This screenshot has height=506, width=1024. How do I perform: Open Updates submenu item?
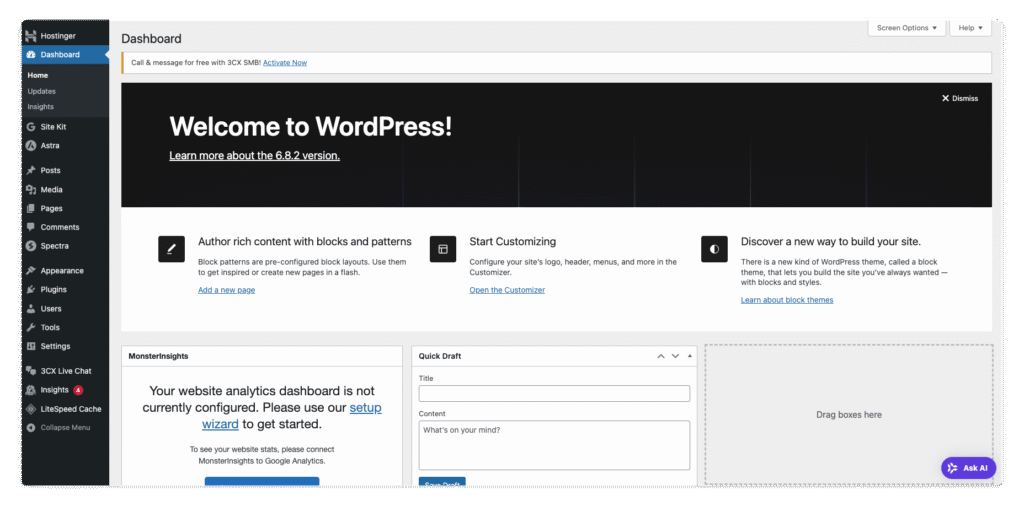(42, 91)
